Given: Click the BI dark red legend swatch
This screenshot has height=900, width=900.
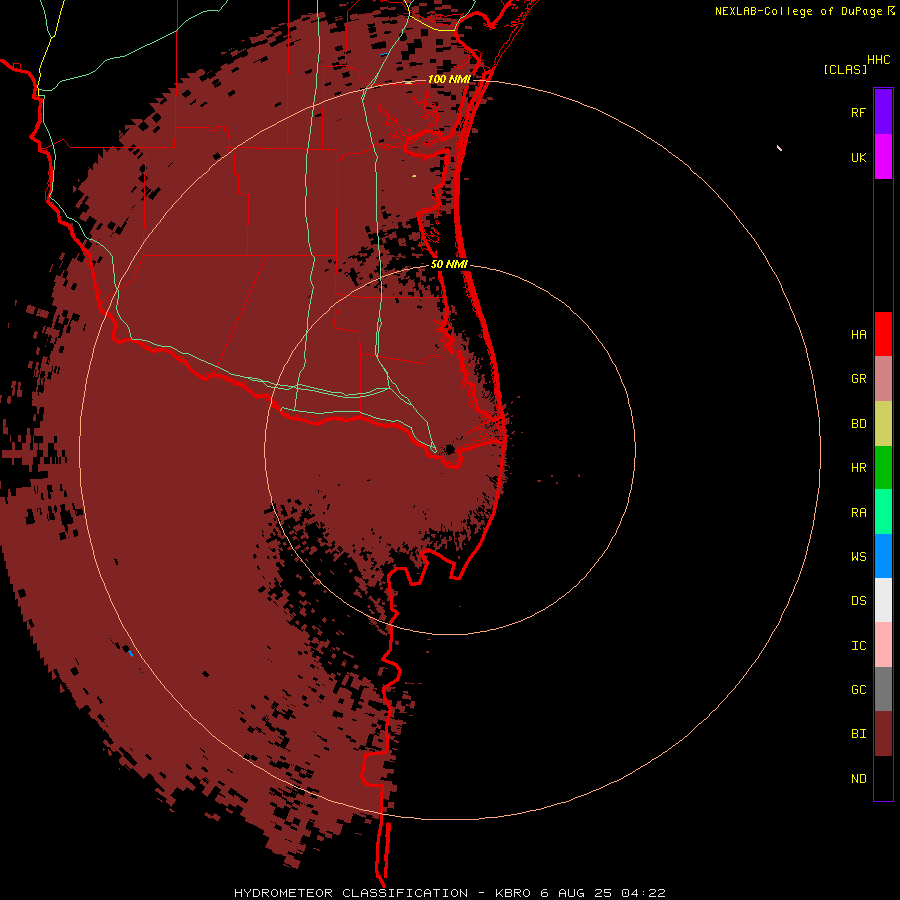Looking at the screenshot, I should click(883, 734).
